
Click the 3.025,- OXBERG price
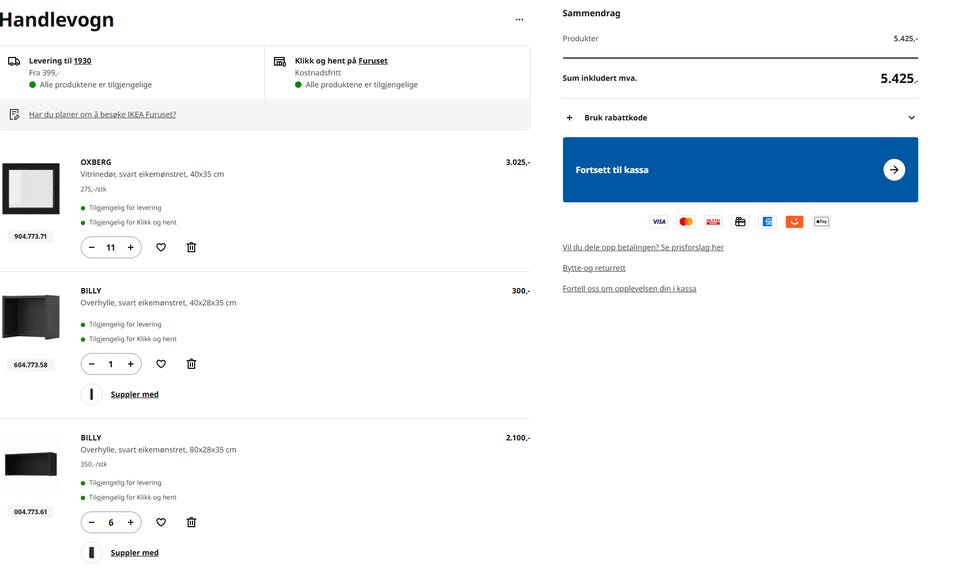pos(518,162)
